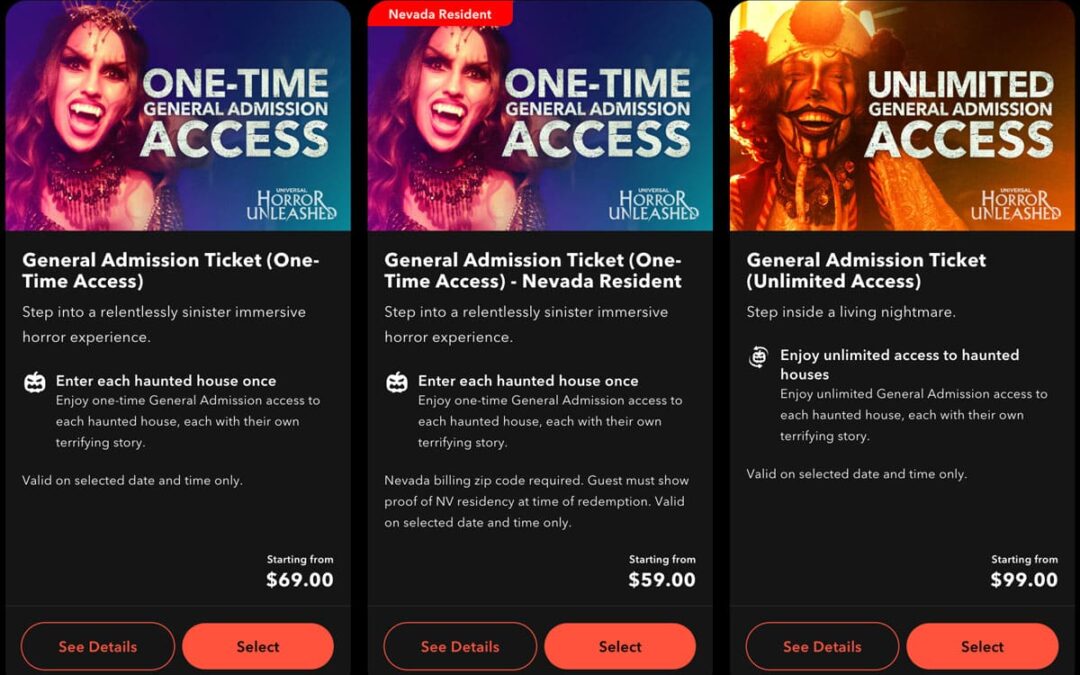The image size is (1080, 675).
Task: Click the $99.00 starting price
Action: [1024, 579]
